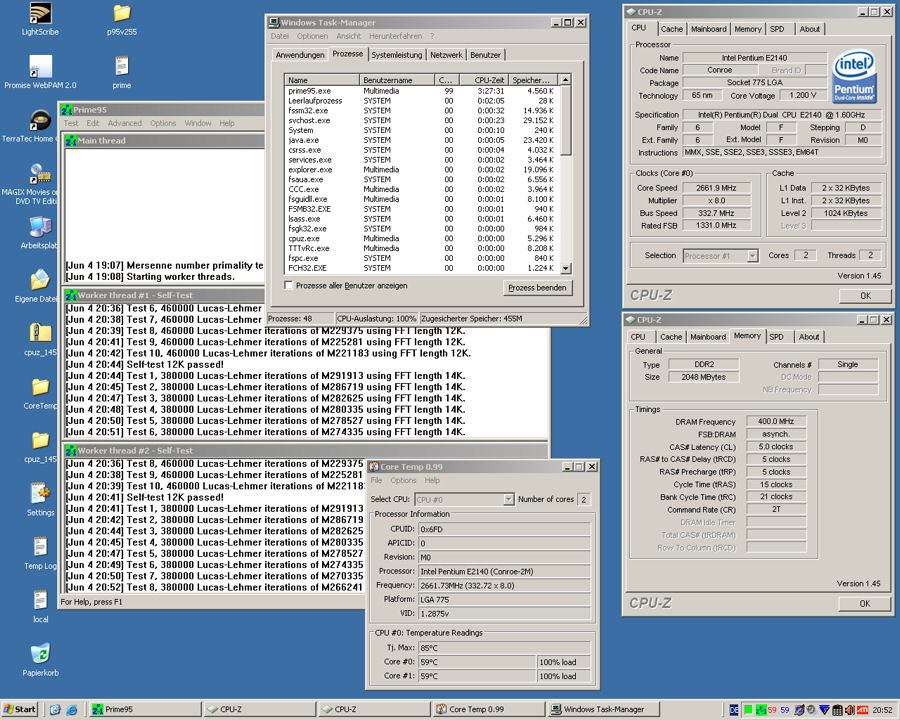
Task: Select the java.exe process row
Action: click(422, 141)
